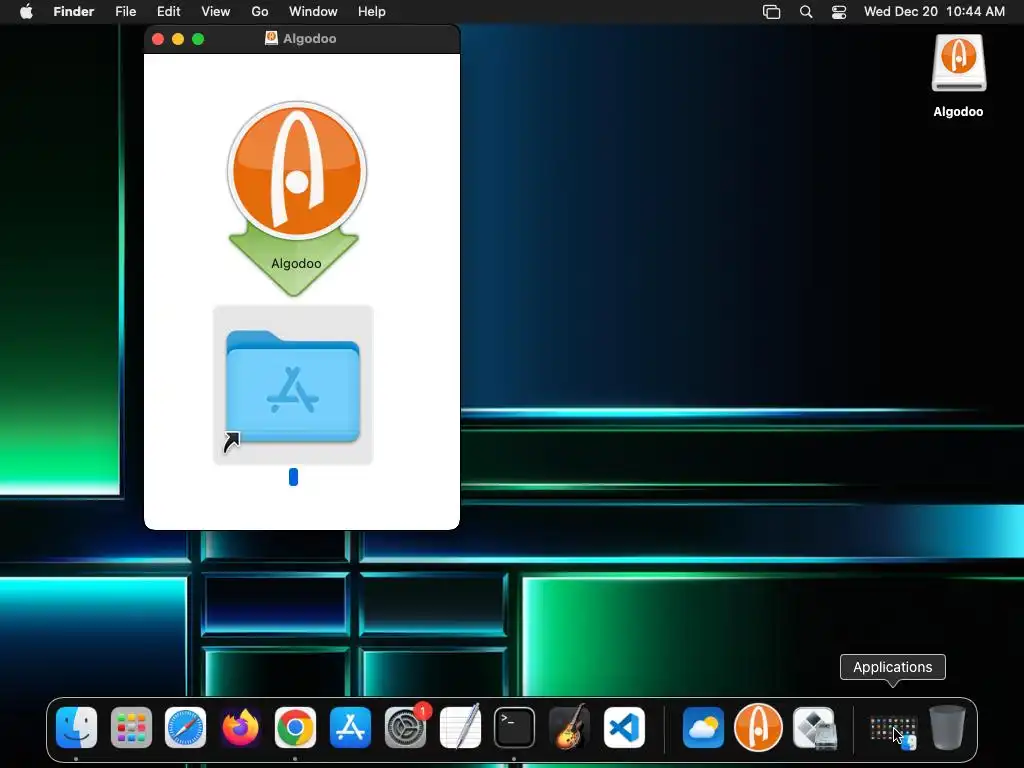Open Boot Camp Assistant in the Dock
The height and width of the screenshot is (768, 1024).
click(814, 728)
